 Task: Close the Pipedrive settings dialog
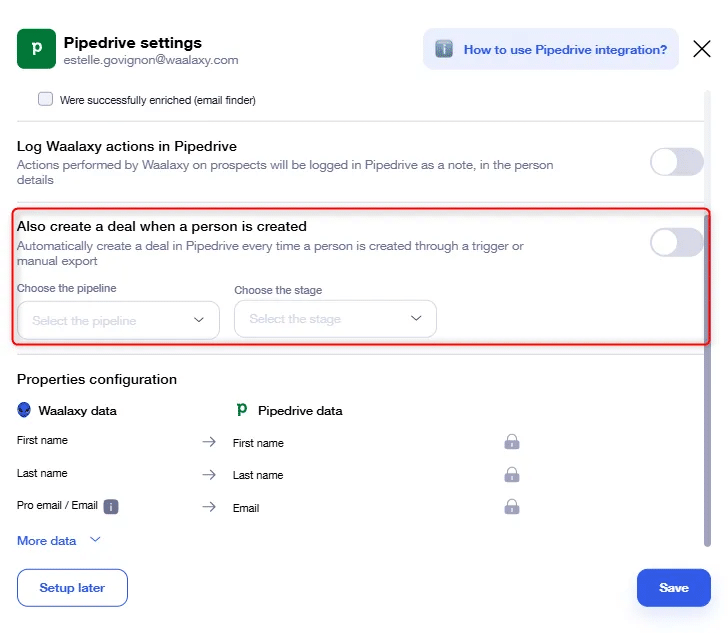click(702, 49)
